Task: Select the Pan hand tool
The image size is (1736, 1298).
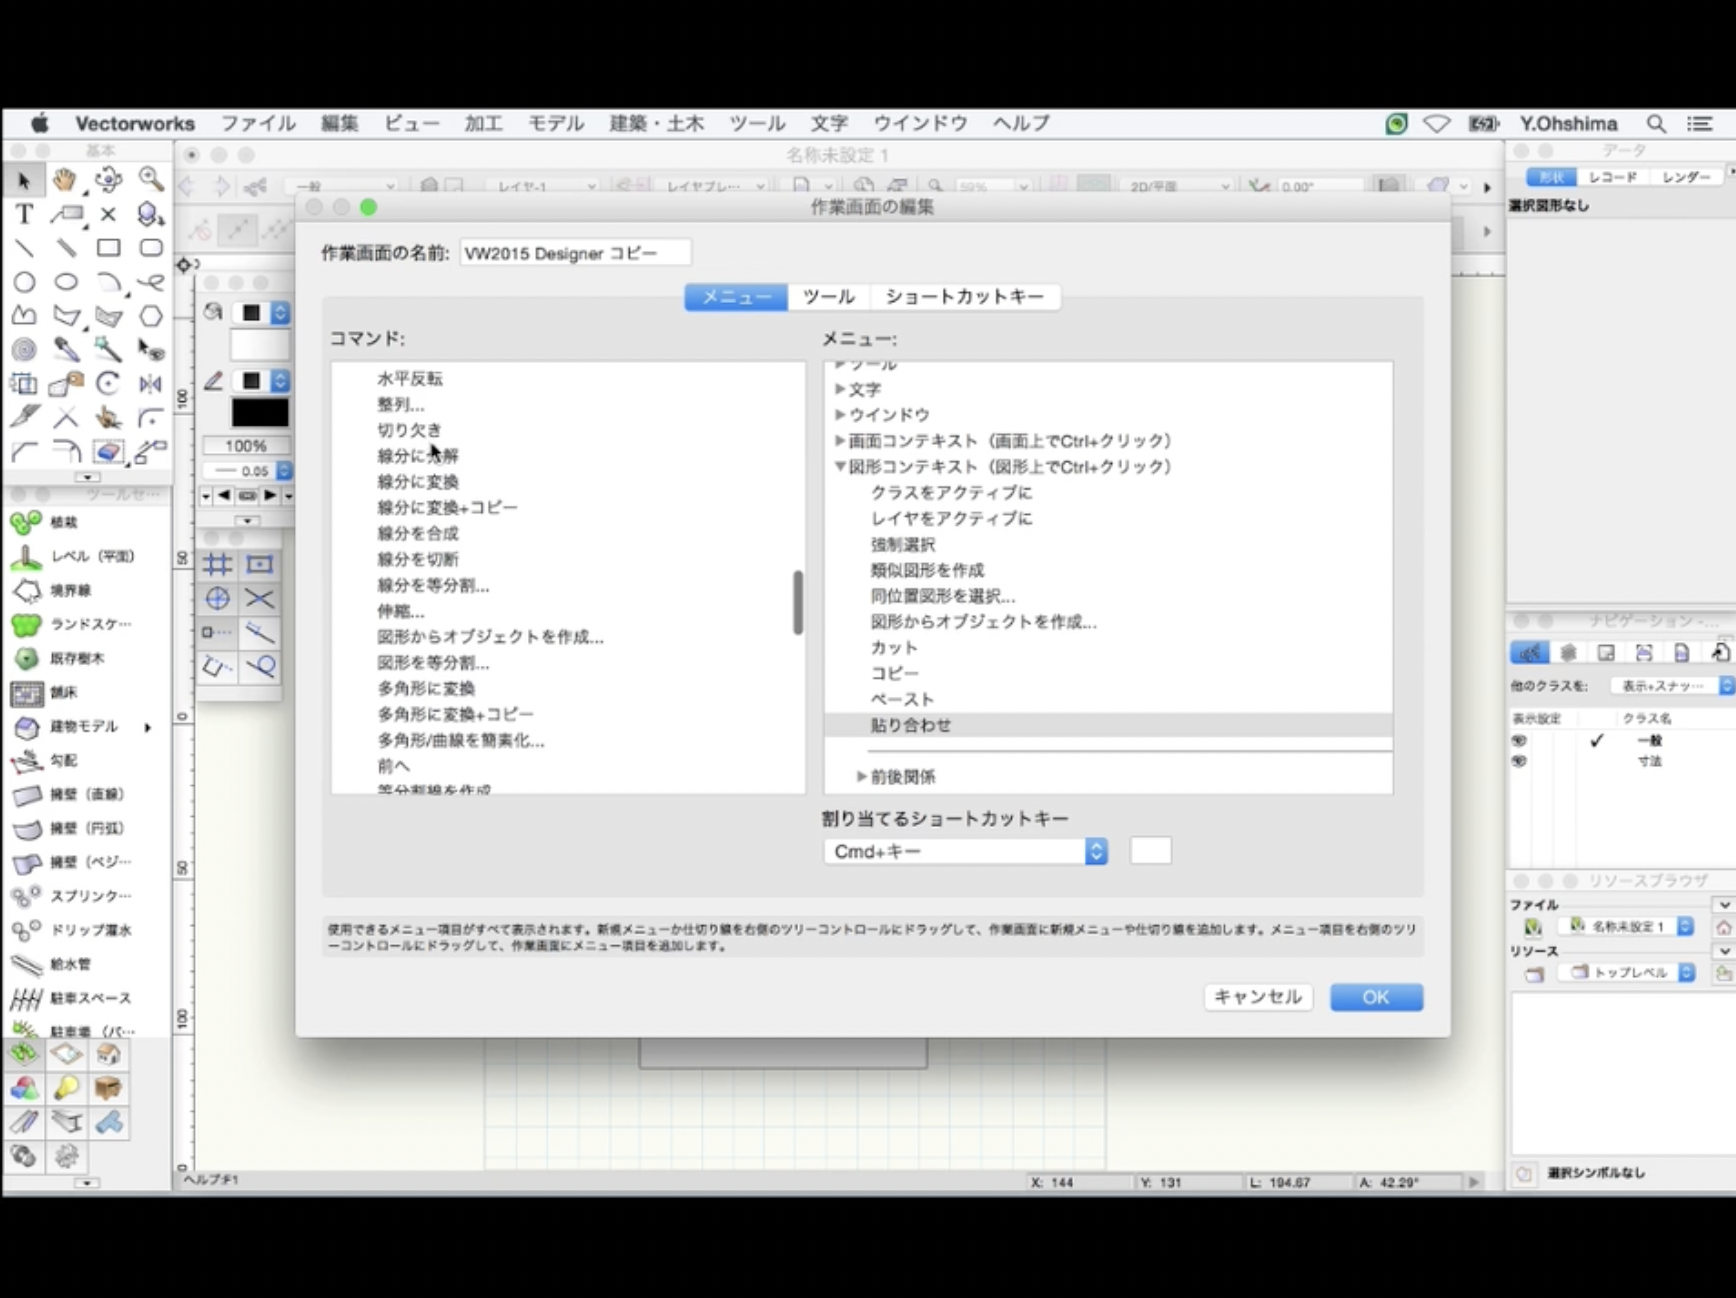Action: [x=66, y=180]
